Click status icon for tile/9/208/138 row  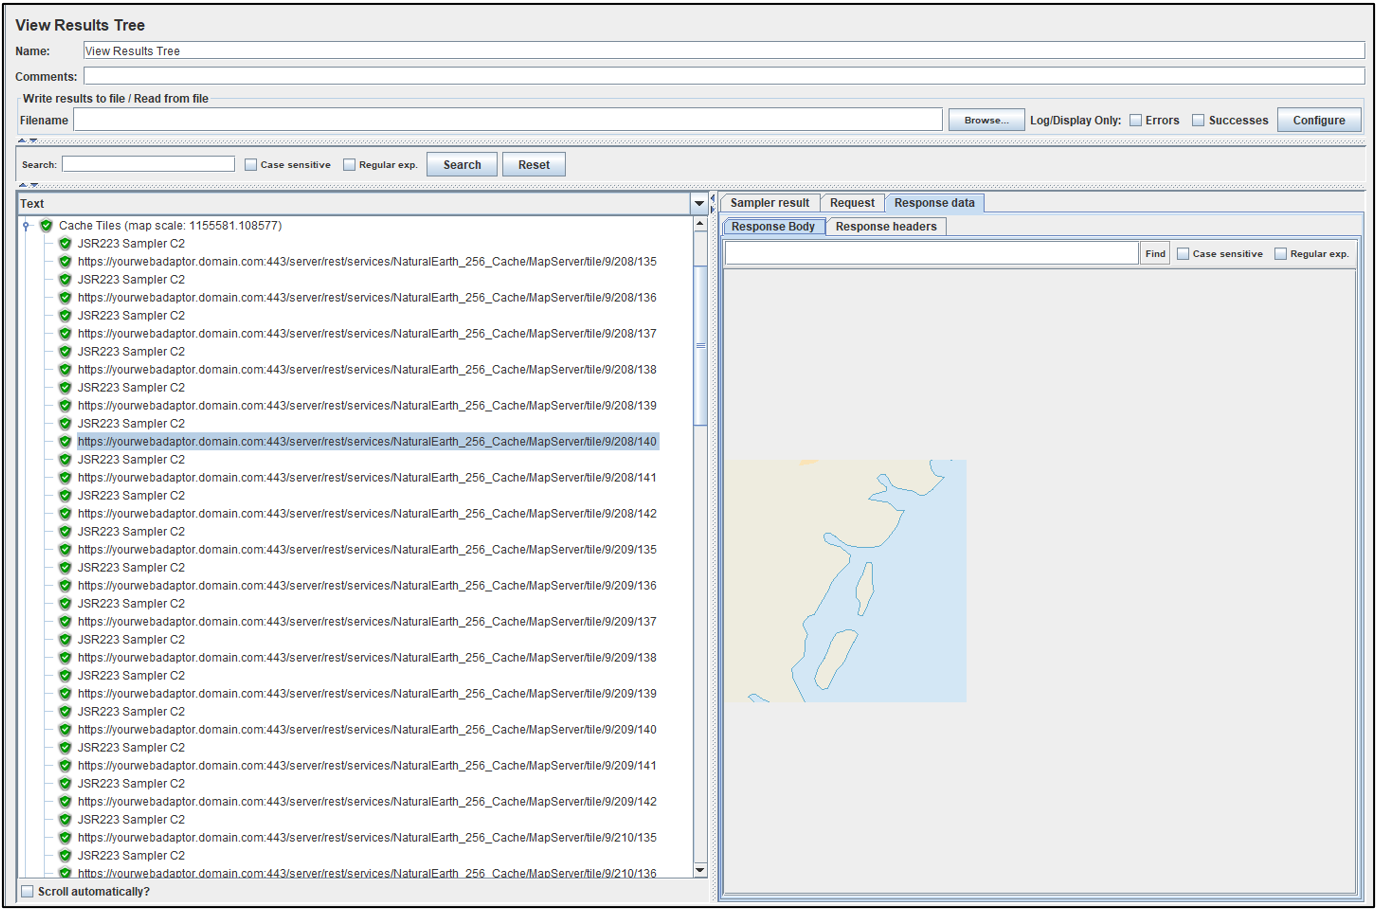pyautogui.click(x=65, y=370)
